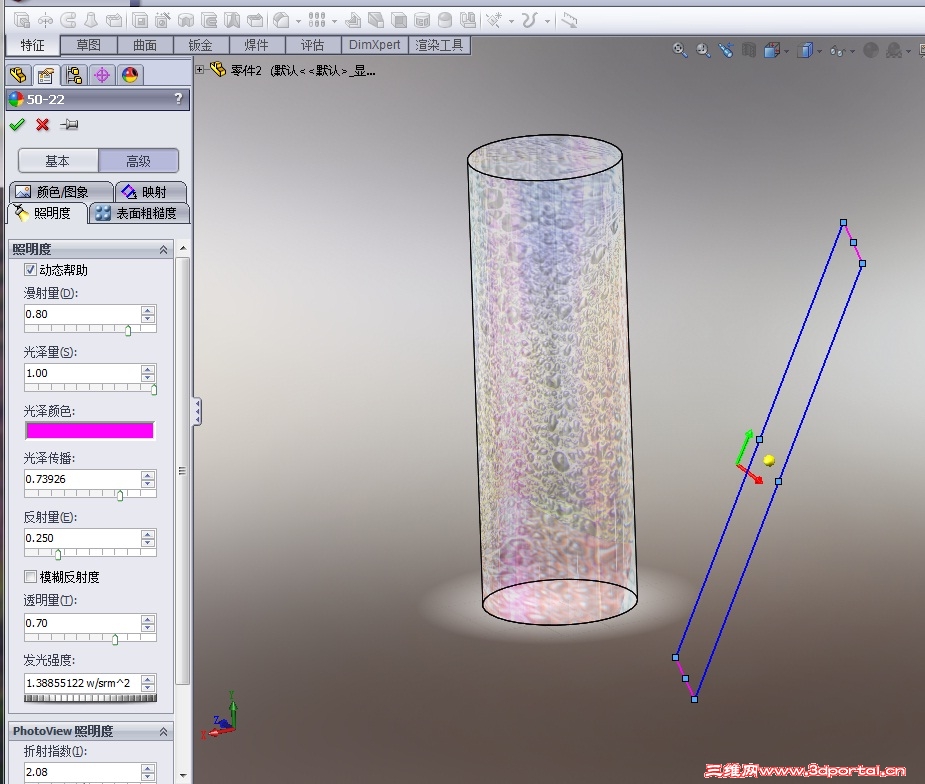Click the Wrap toolbar icon
This screenshot has width=925, height=784.
click(422, 21)
